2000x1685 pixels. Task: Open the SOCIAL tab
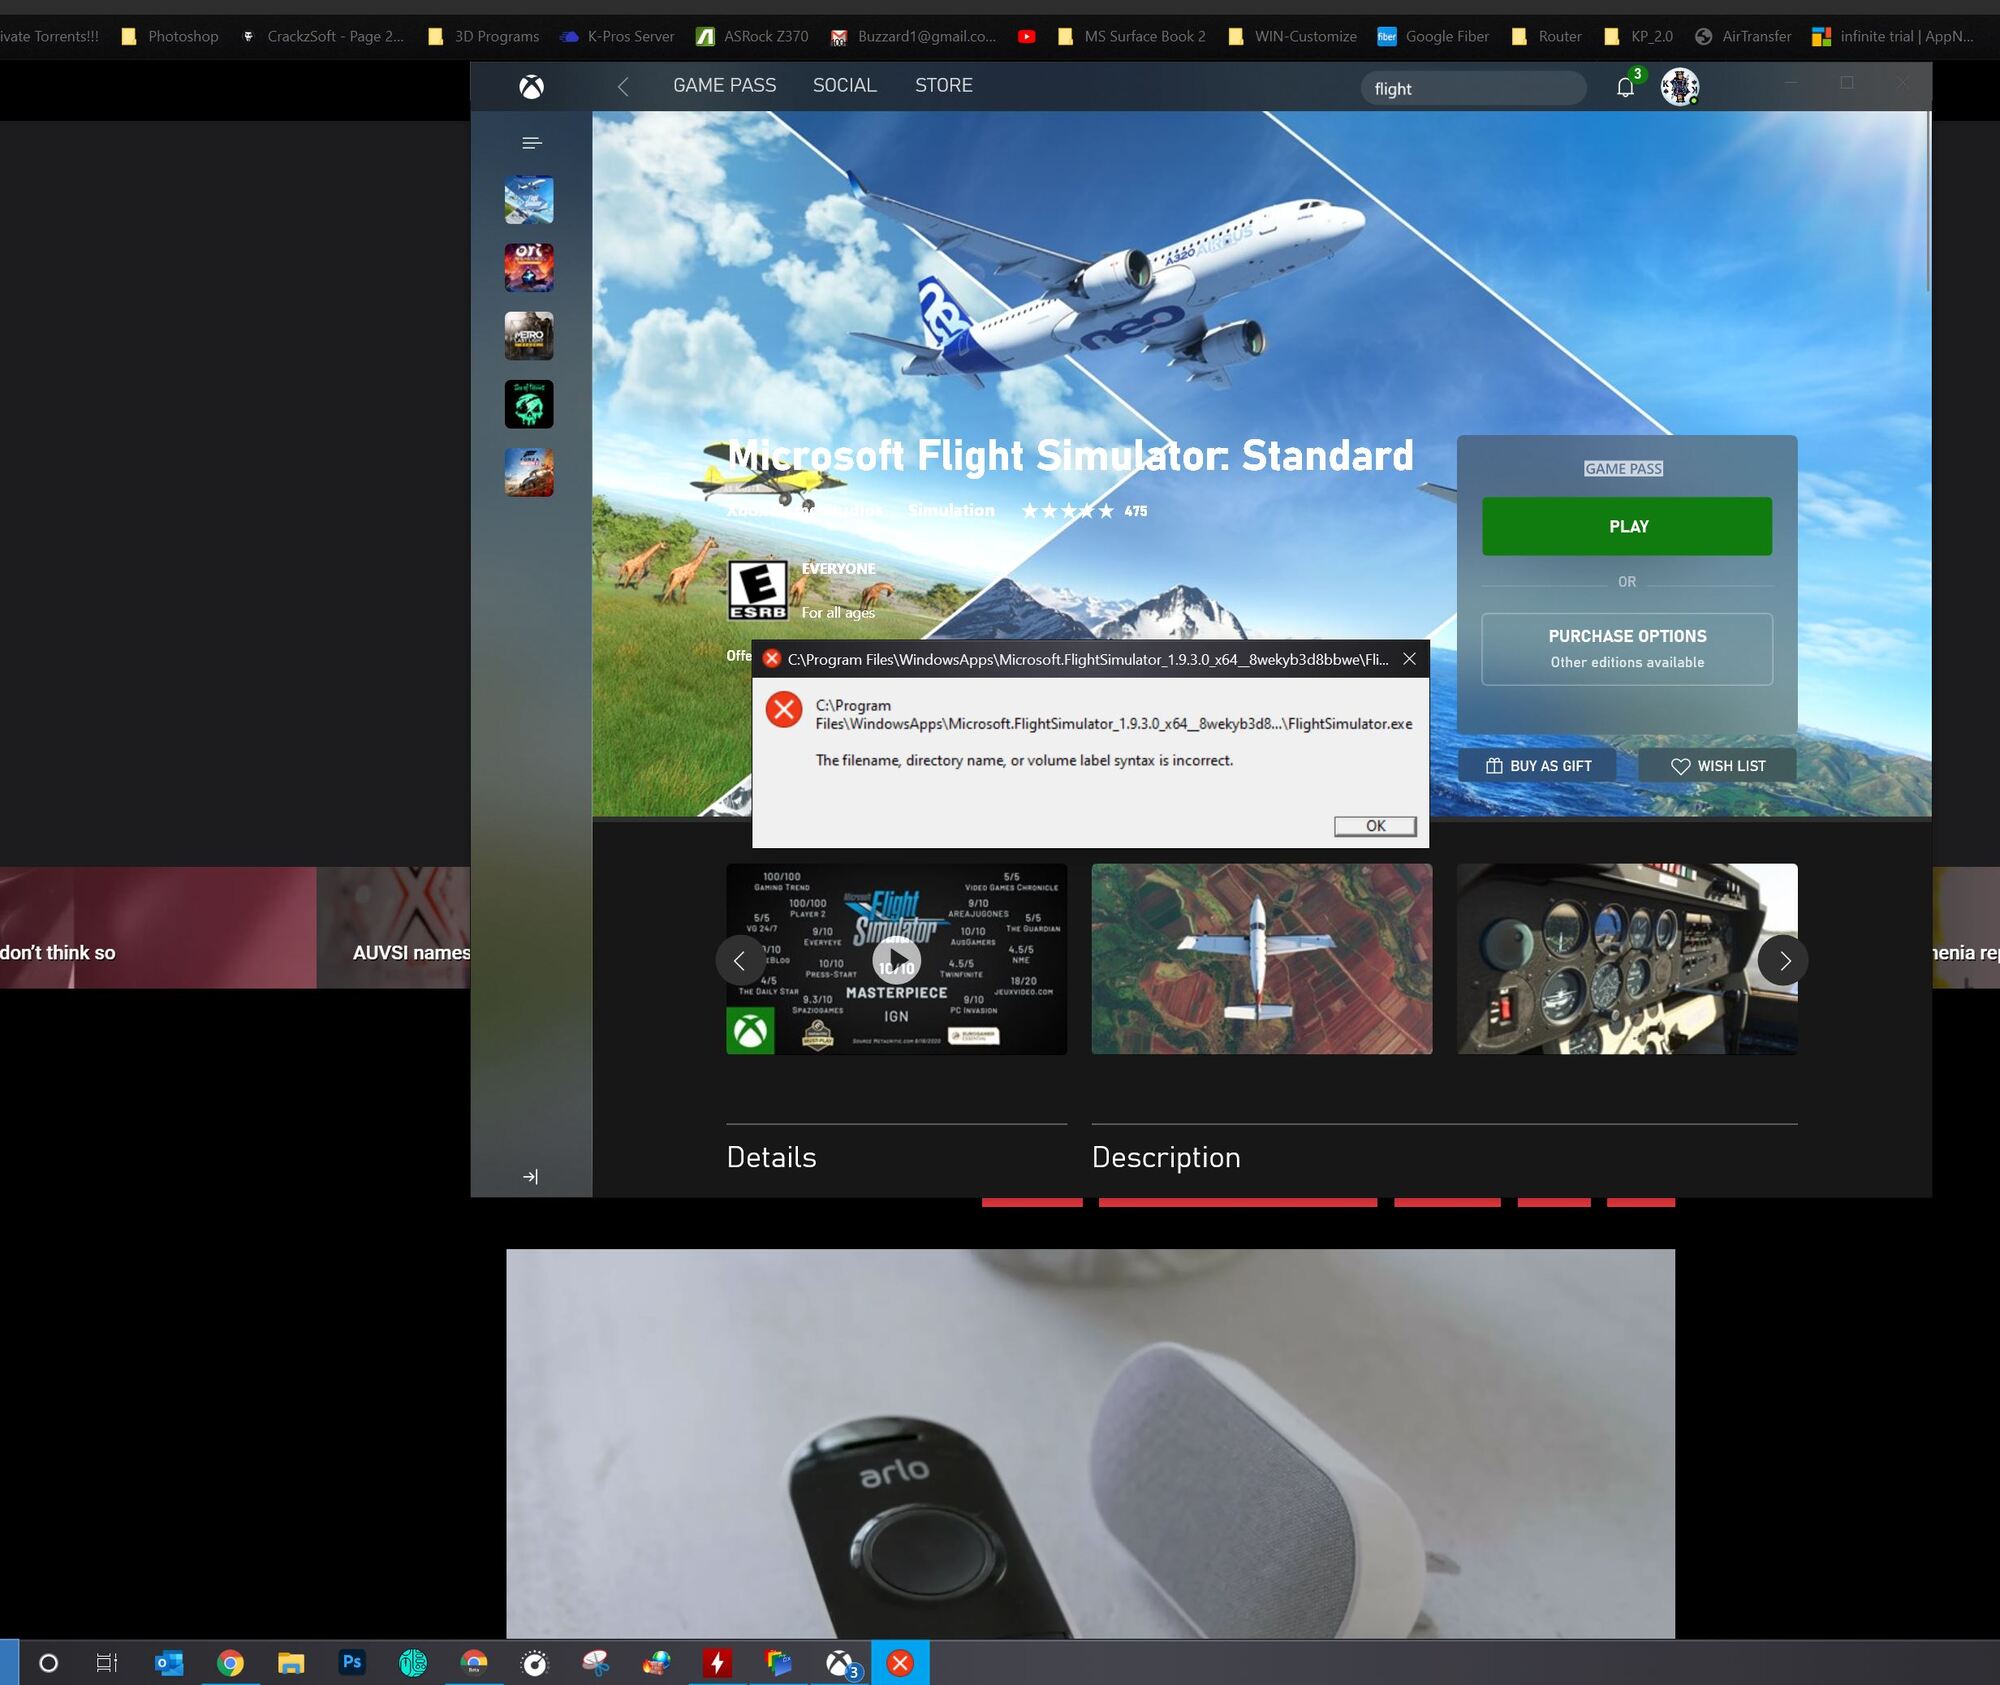[x=844, y=86]
